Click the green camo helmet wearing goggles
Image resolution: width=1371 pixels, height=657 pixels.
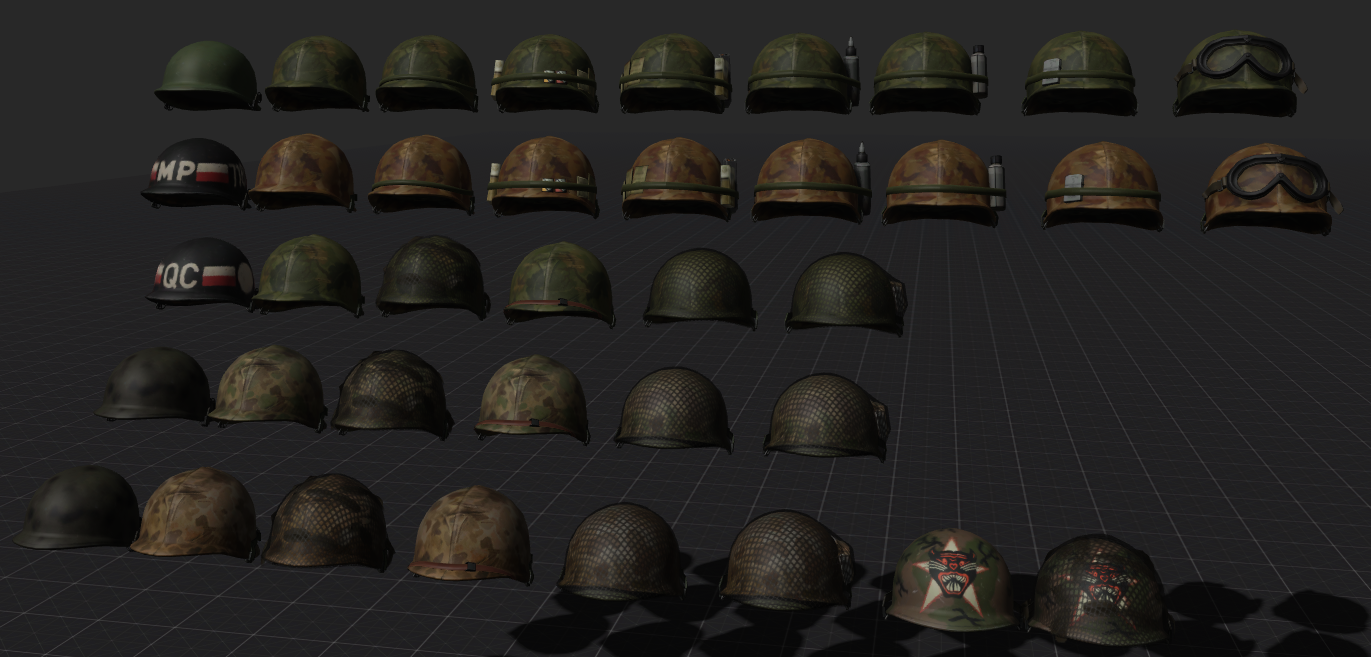point(1240,73)
